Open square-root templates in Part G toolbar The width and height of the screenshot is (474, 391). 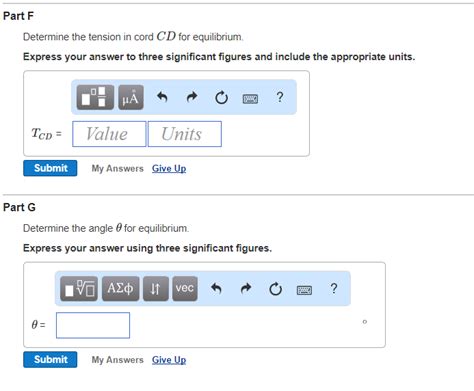pyautogui.click(x=79, y=289)
